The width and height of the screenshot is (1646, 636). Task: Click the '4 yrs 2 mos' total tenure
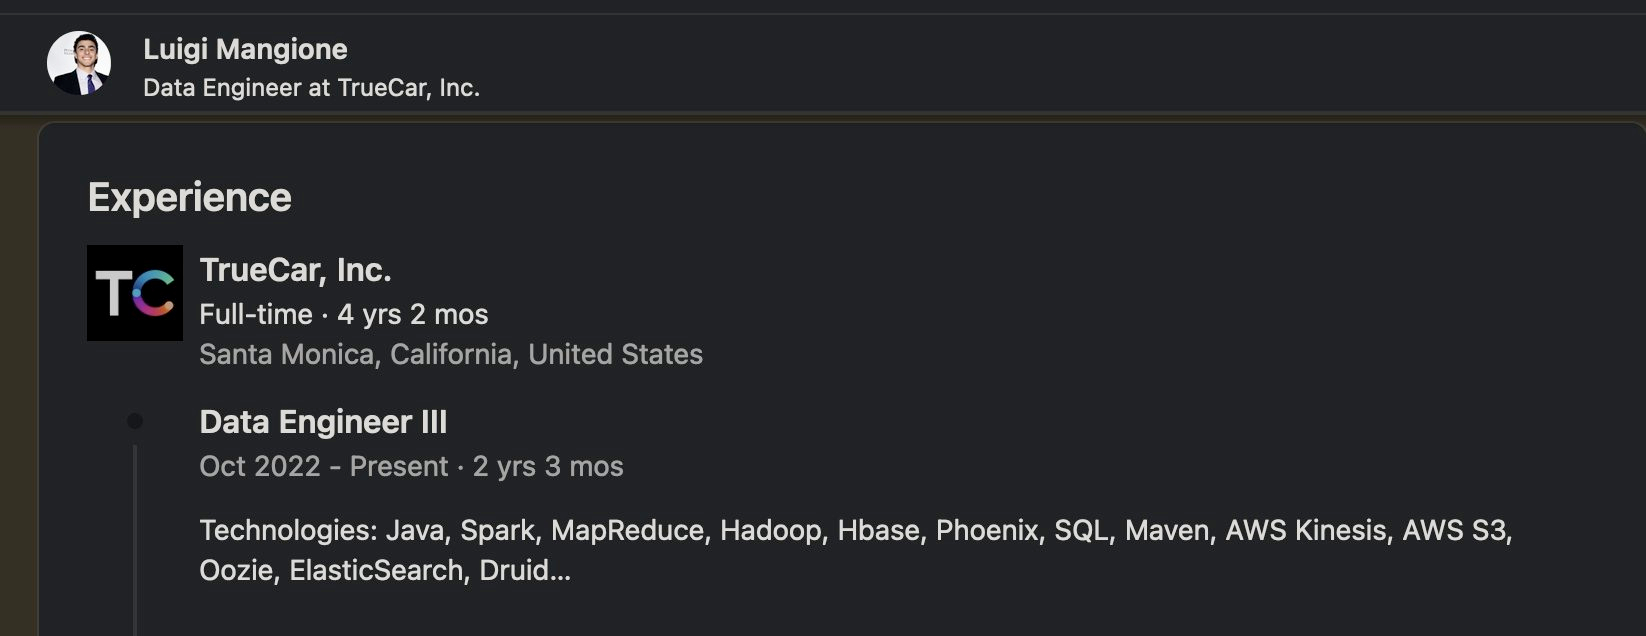413,314
